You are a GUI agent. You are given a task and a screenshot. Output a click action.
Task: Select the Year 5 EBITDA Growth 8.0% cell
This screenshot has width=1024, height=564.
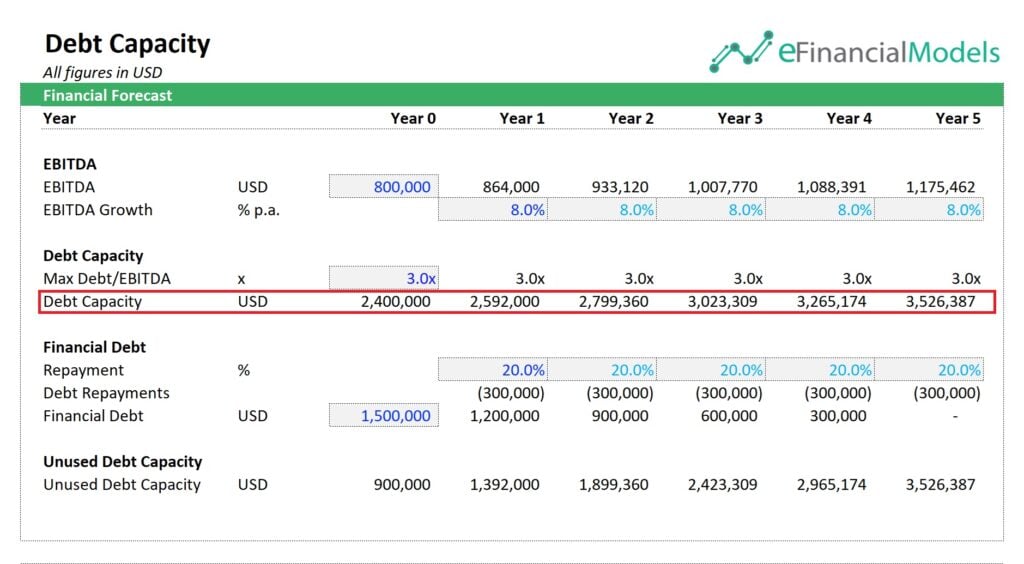click(929, 210)
